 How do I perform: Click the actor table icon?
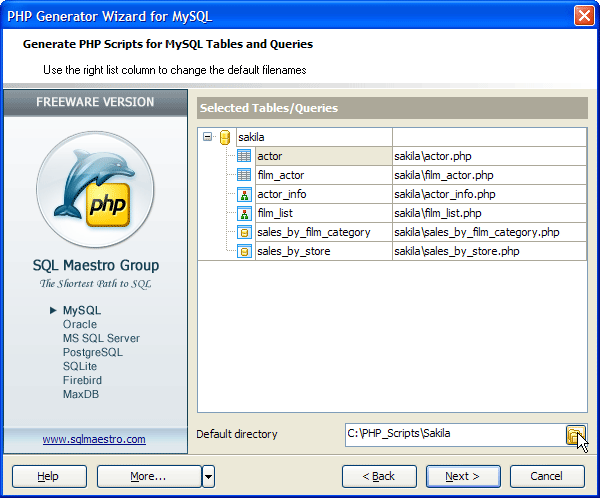244,156
